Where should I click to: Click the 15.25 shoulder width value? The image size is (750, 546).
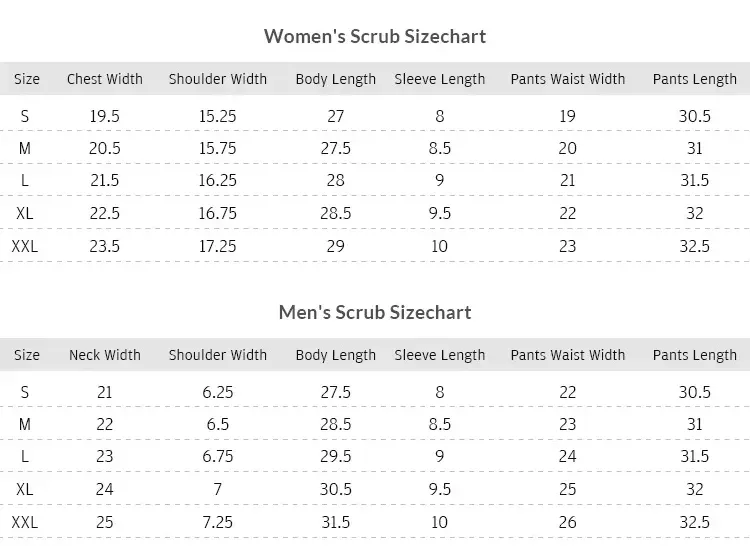pyautogui.click(x=218, y=116)
